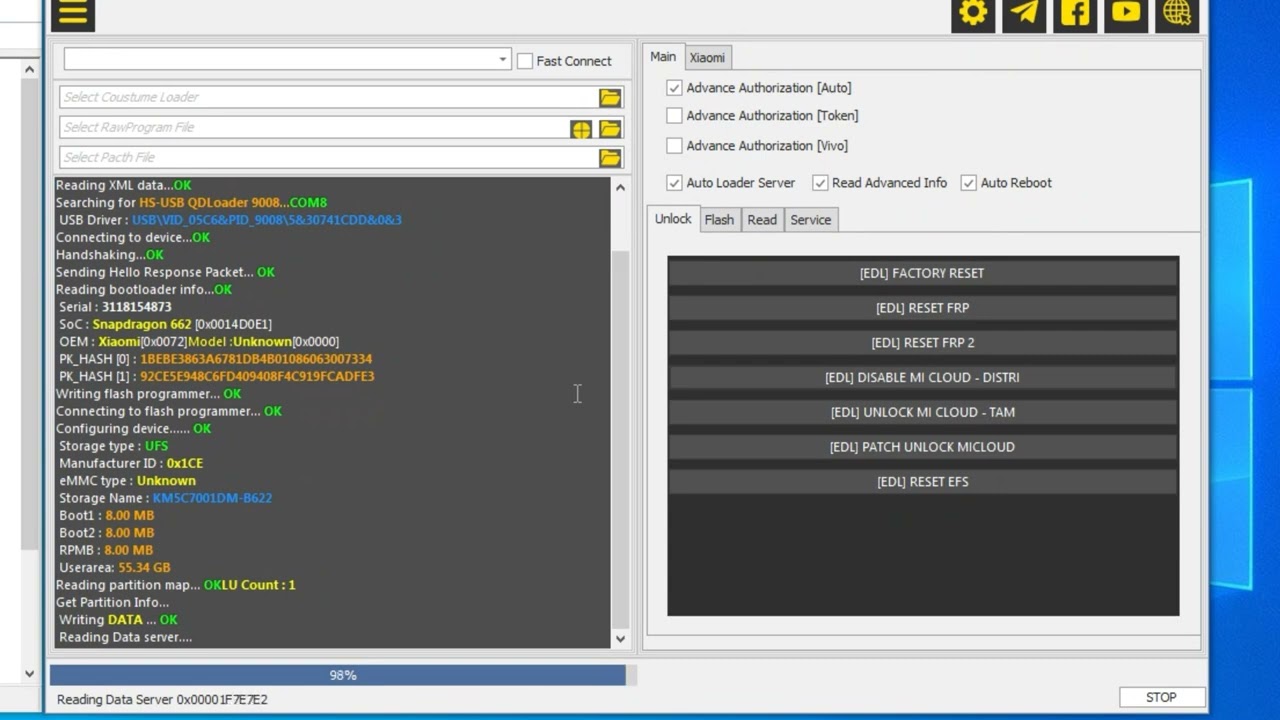Browse folder for Pacth file
The width and height of the screenshot is (1280, 720).
click(x=610, y=158)
